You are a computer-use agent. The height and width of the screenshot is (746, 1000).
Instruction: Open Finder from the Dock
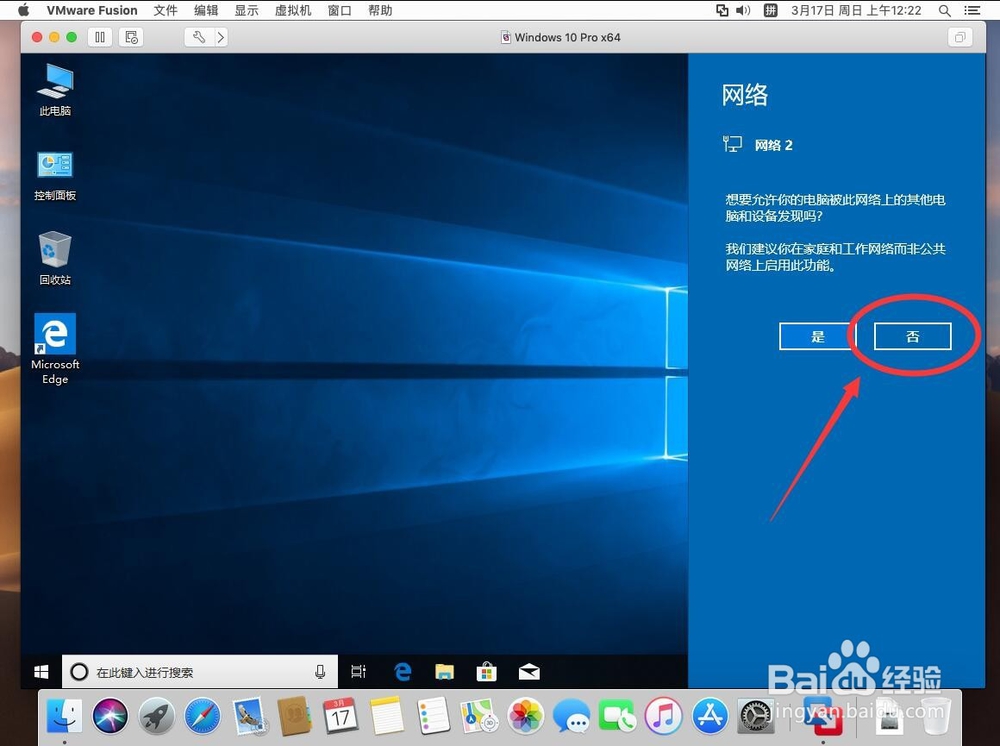click(x=64, y=715)
